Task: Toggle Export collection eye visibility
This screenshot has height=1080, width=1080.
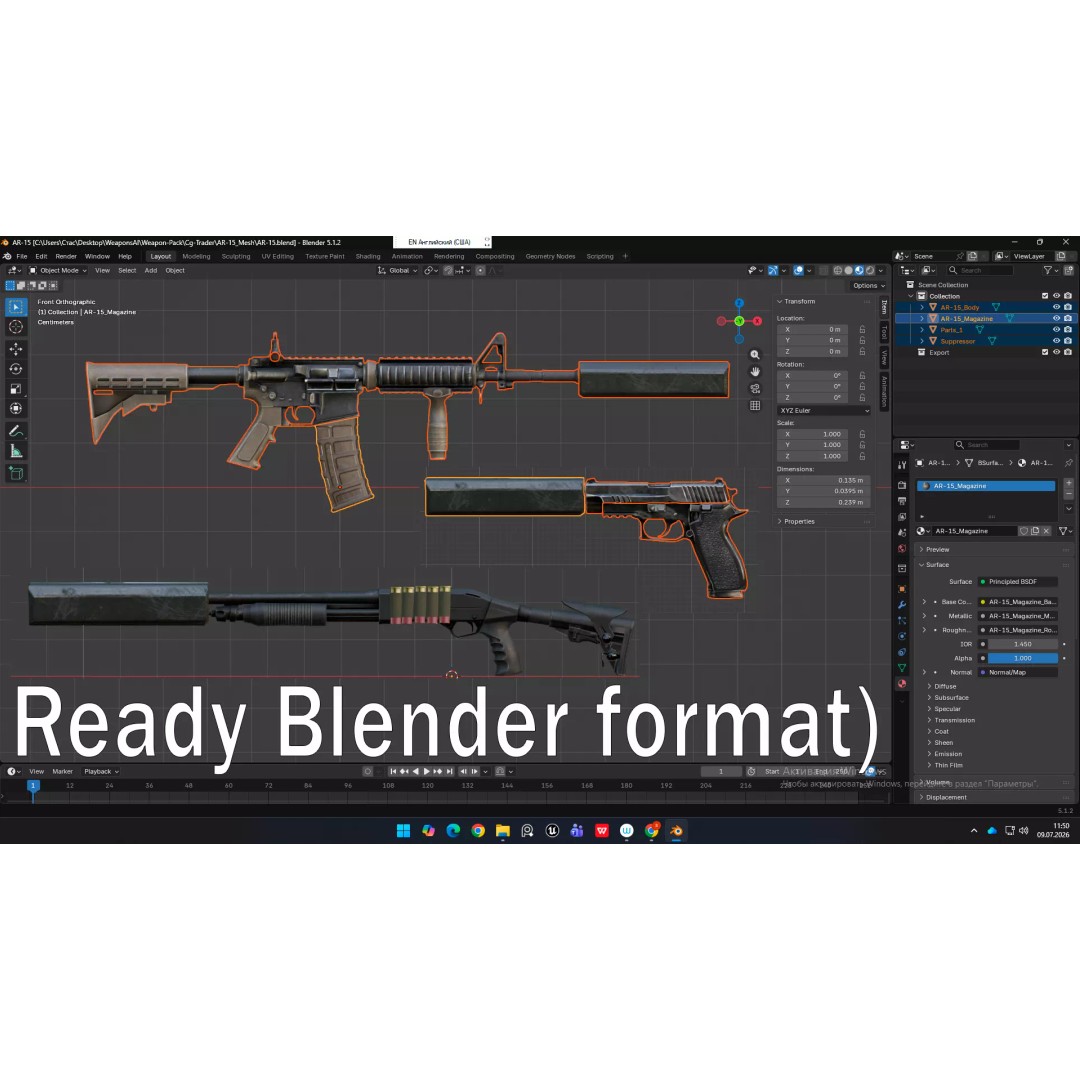Action: tap(1056, 352)
